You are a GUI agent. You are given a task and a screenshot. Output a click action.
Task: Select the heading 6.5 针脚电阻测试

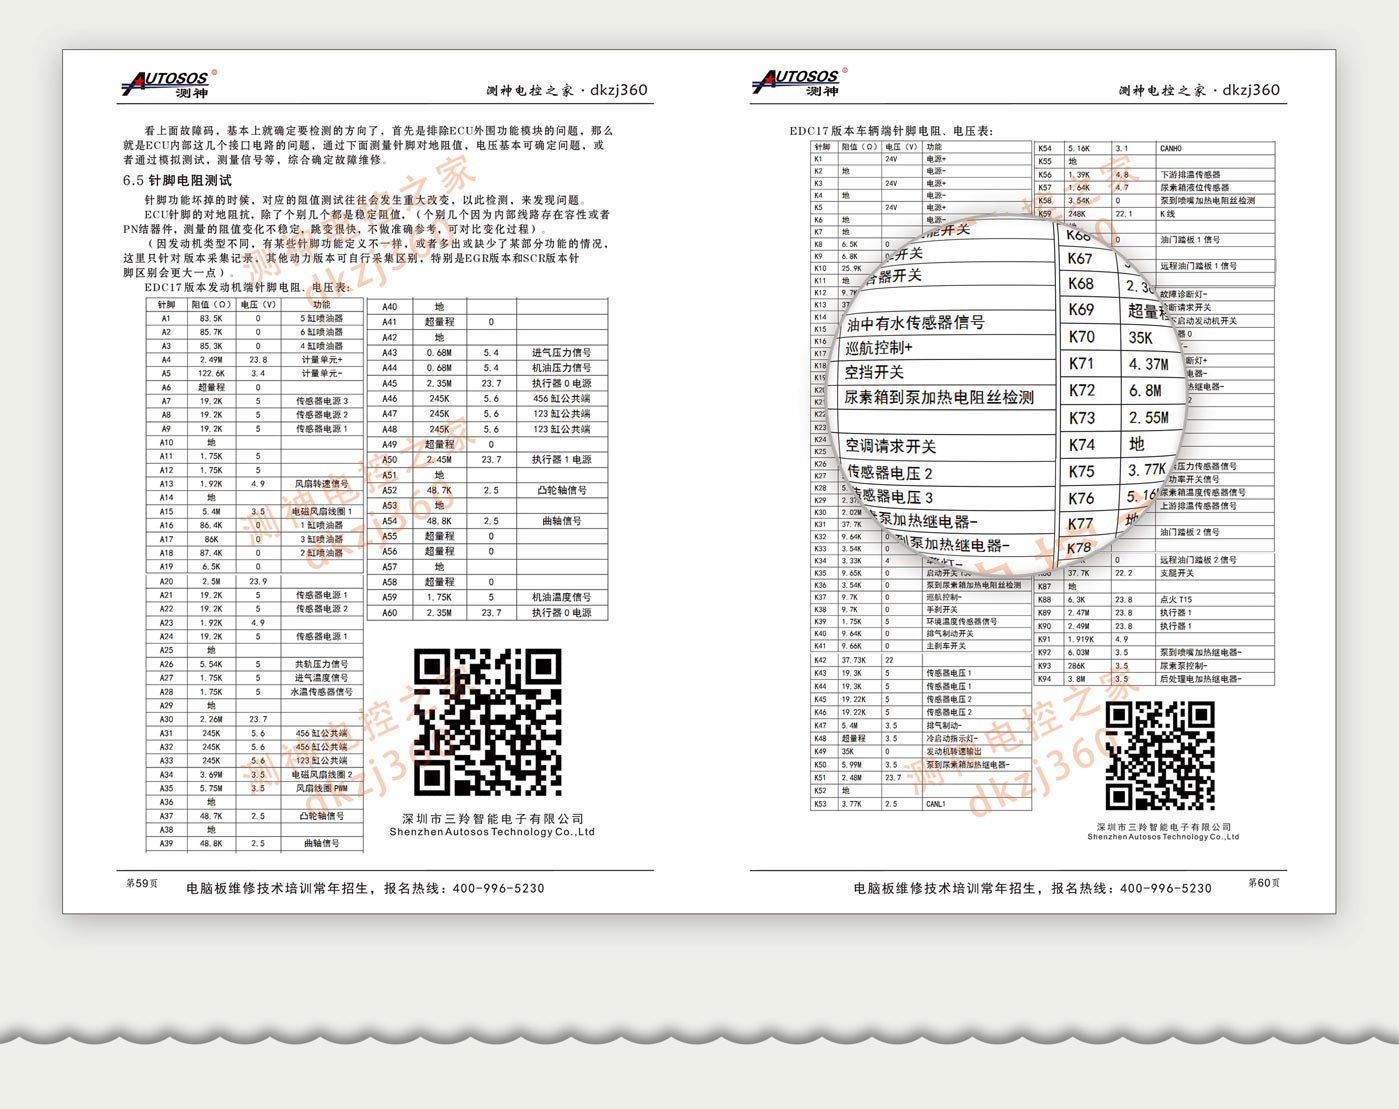[177, 181]
